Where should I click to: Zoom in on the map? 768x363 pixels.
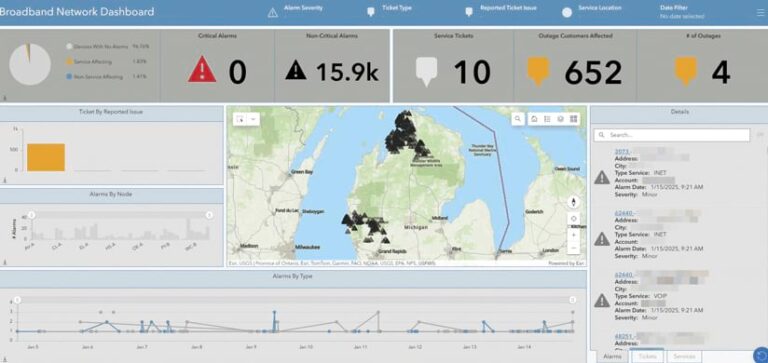(x=574, y=235)
